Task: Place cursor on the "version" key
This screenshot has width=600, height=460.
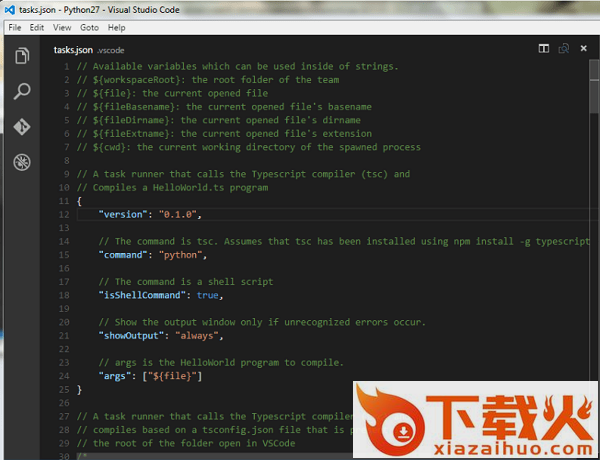Action: [x=122, y=214]
